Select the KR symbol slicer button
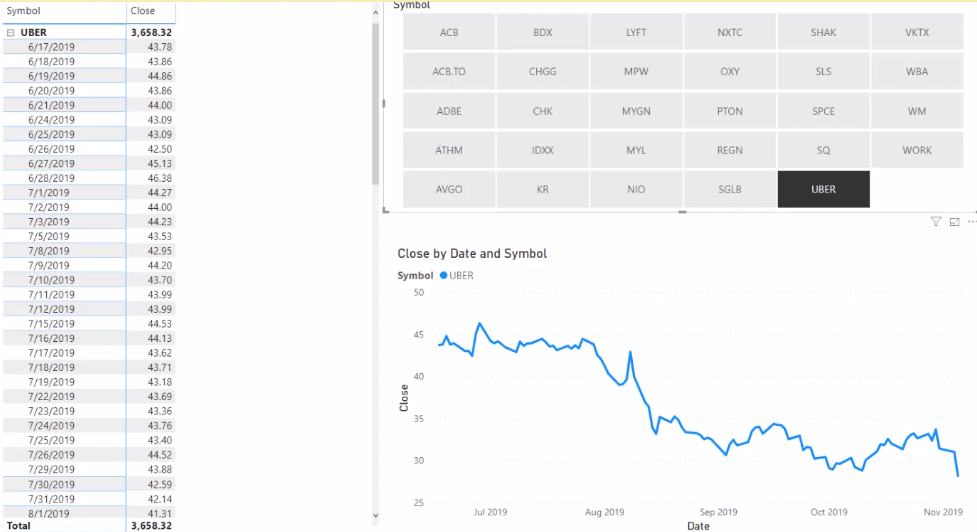This screenshot has width=977, height=532. point(543,189)
